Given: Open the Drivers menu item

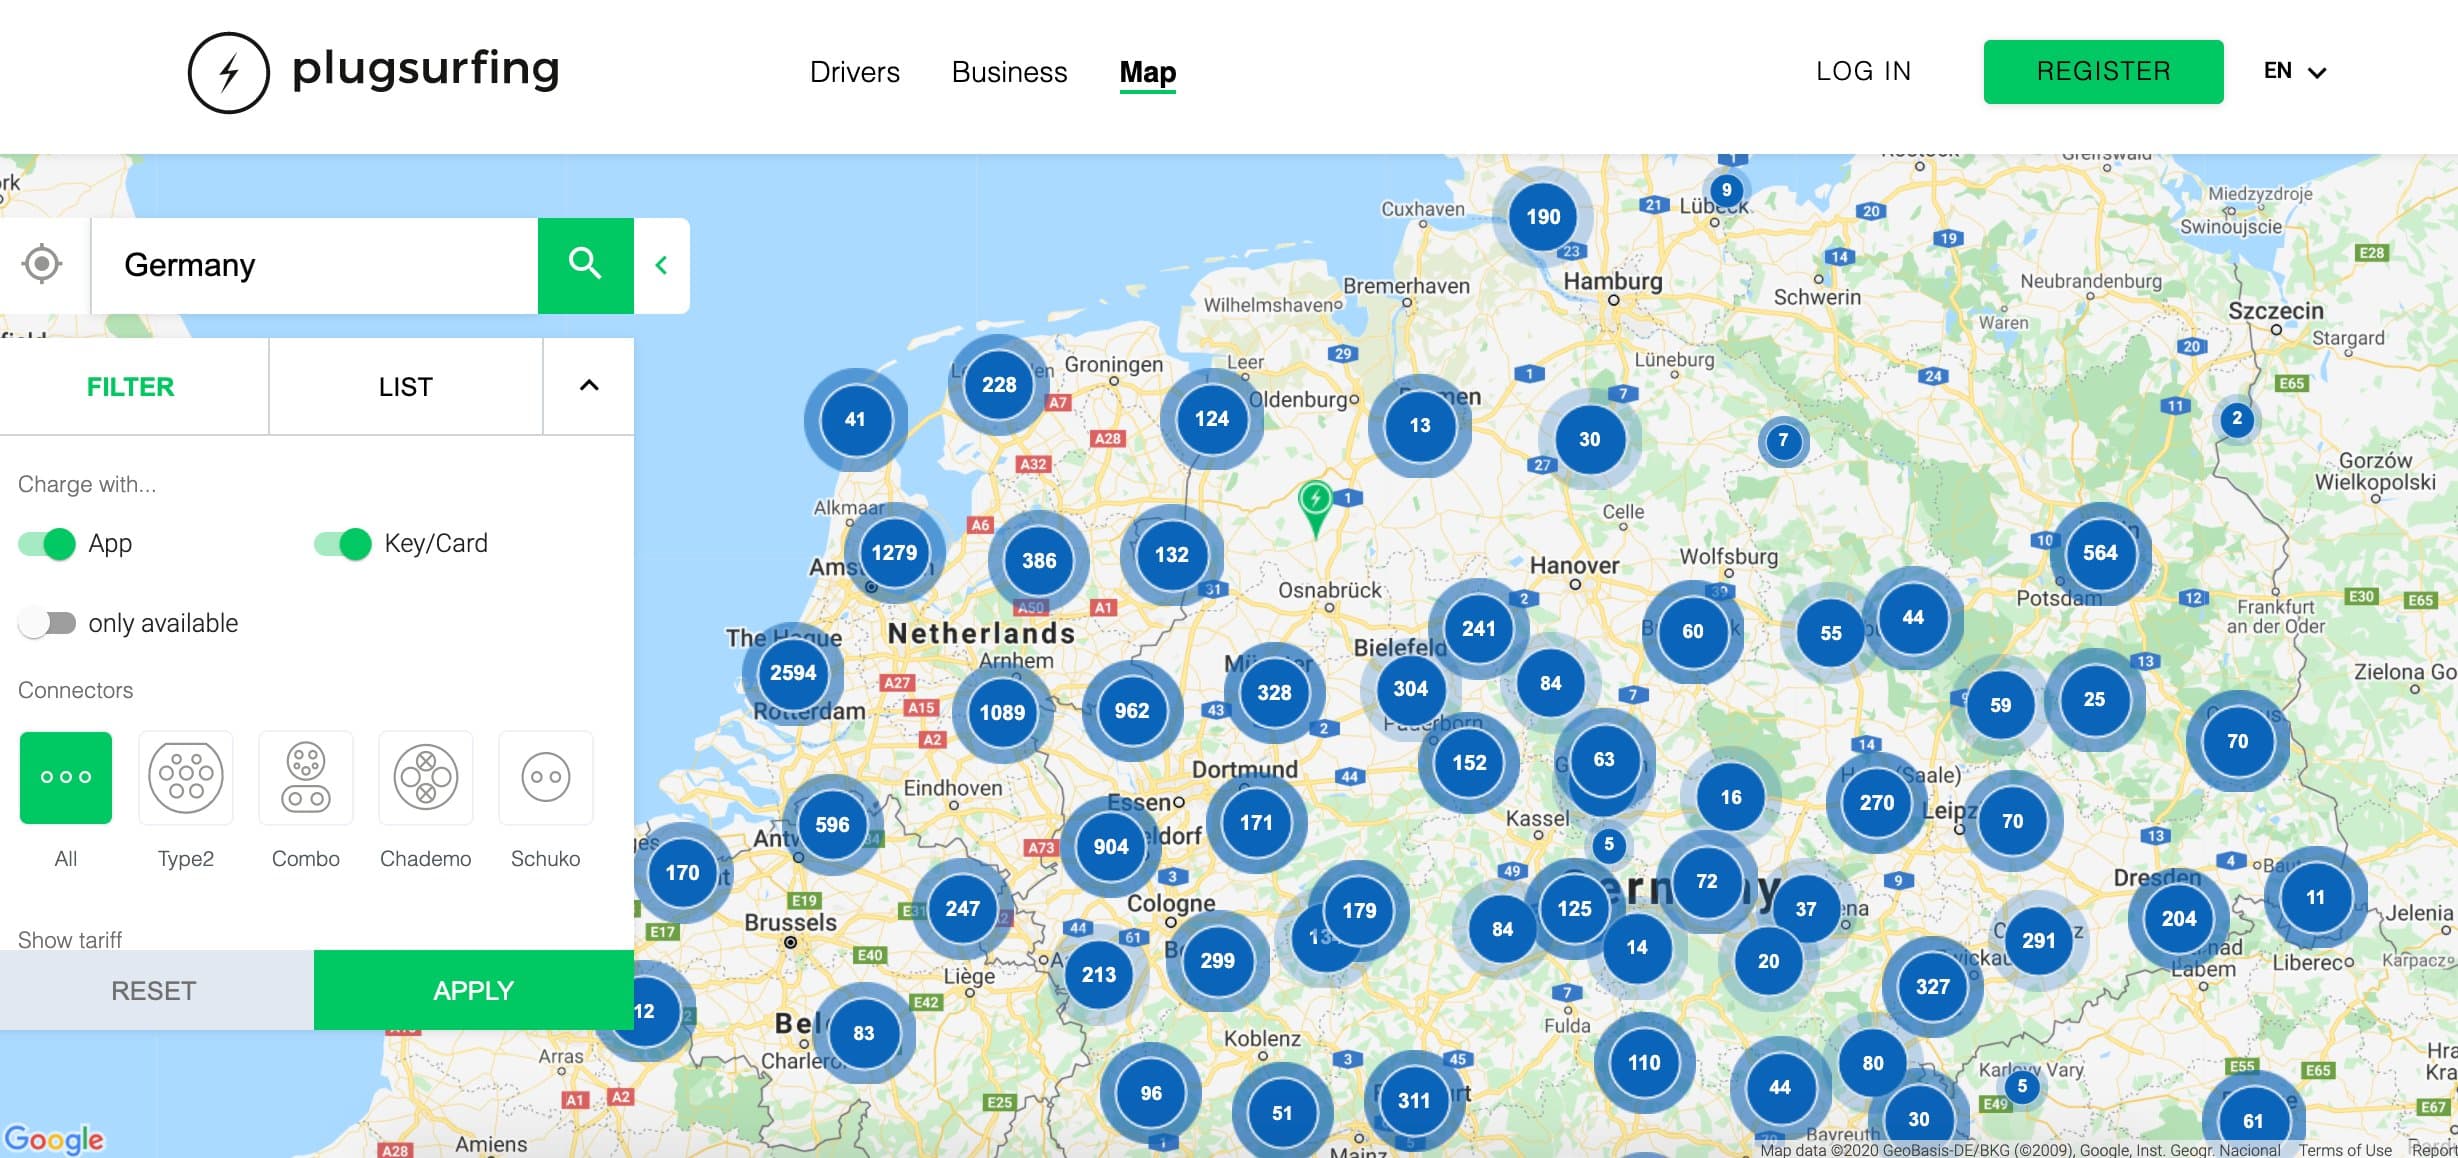Looking at the screenshot, I should click(x=854, y=72).
